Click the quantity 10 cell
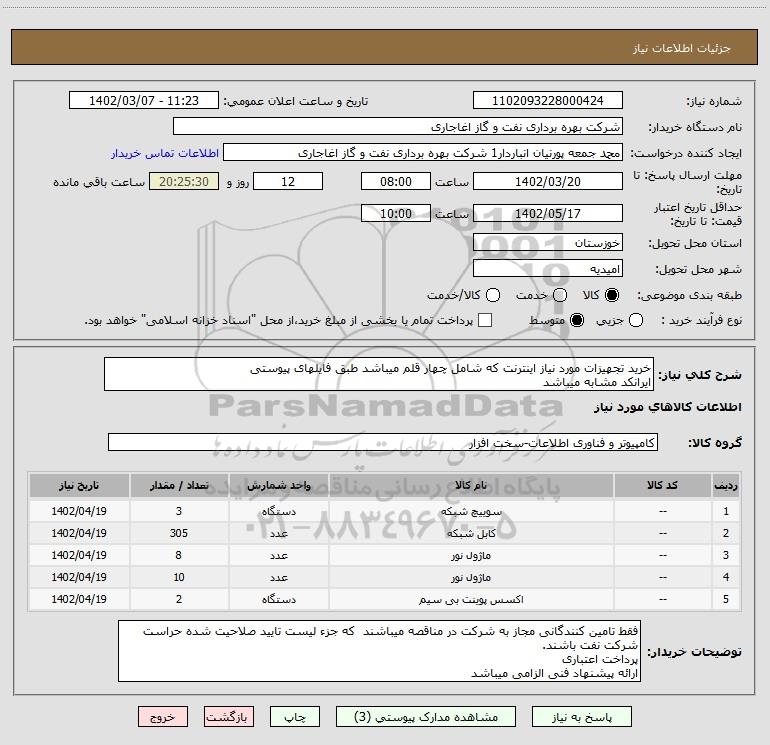Screen dimensions: 770x745 [179, 577]
